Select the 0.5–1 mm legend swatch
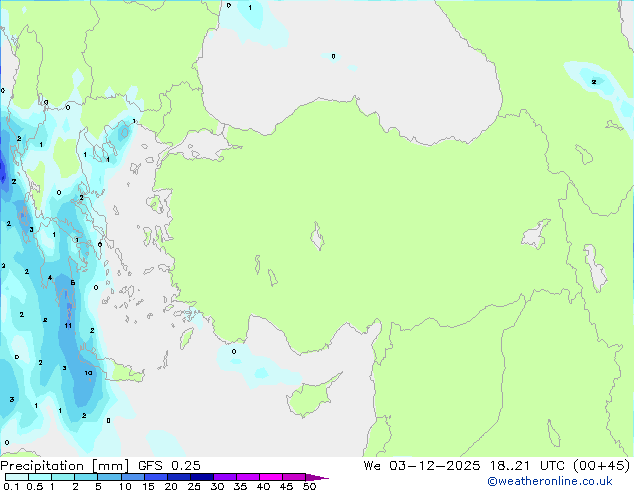Screen dimensions: 634x490 [x=40, y=477]
